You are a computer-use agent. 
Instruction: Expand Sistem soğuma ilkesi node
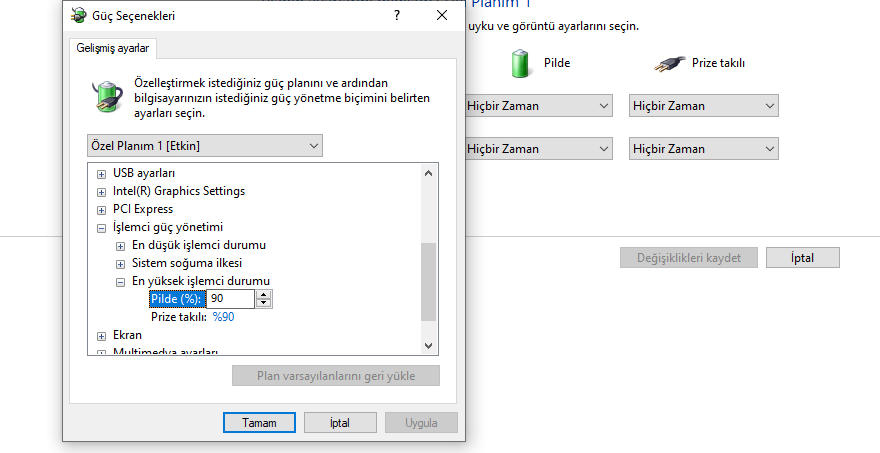click(120, 264)
